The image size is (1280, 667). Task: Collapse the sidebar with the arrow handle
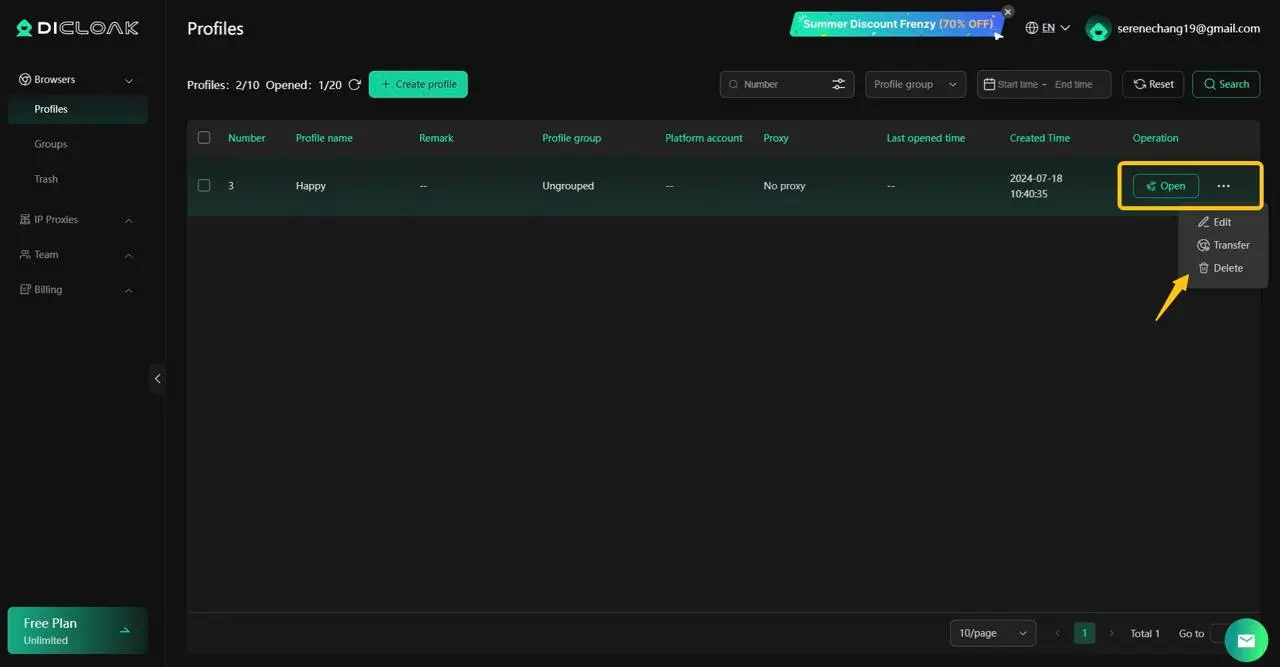[157, 379]
